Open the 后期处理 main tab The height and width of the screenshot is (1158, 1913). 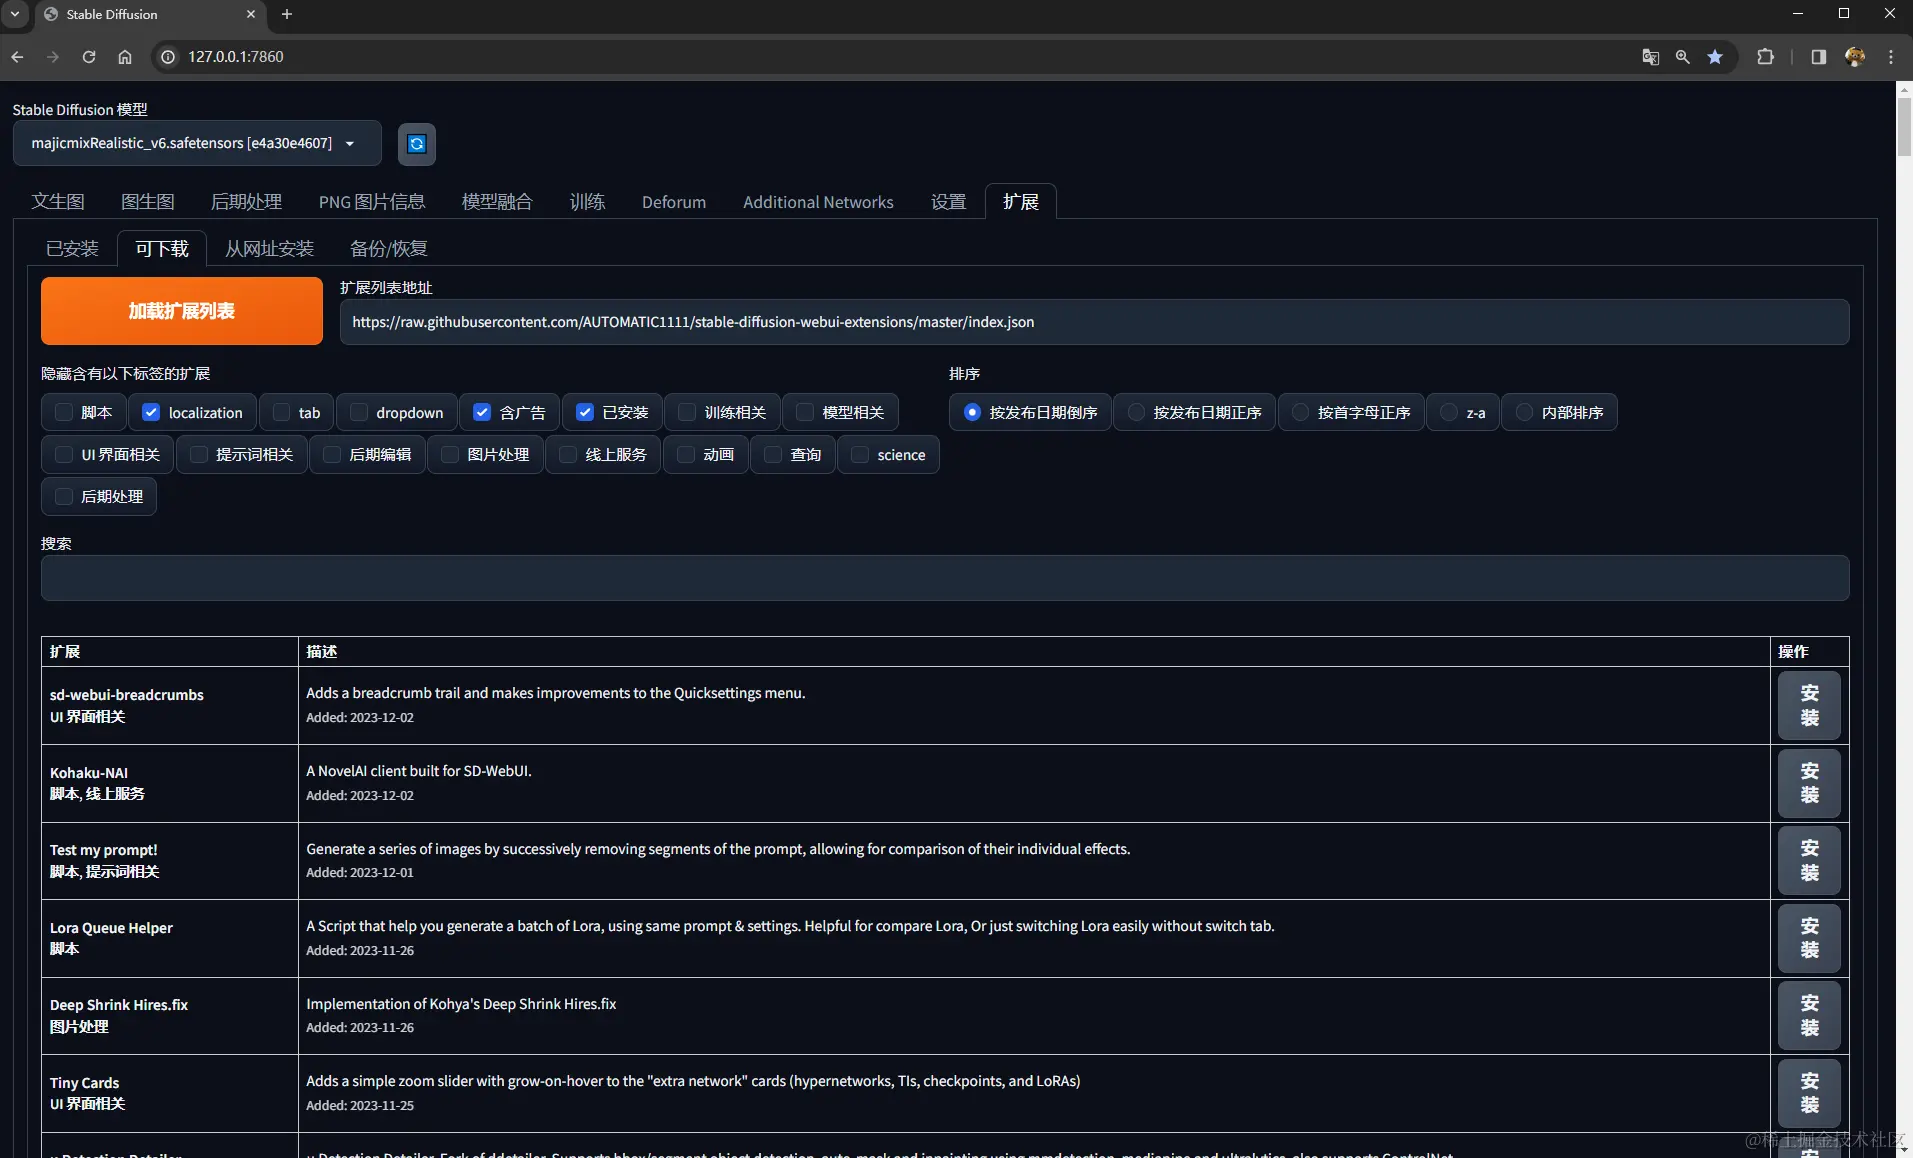pos(246,202)
